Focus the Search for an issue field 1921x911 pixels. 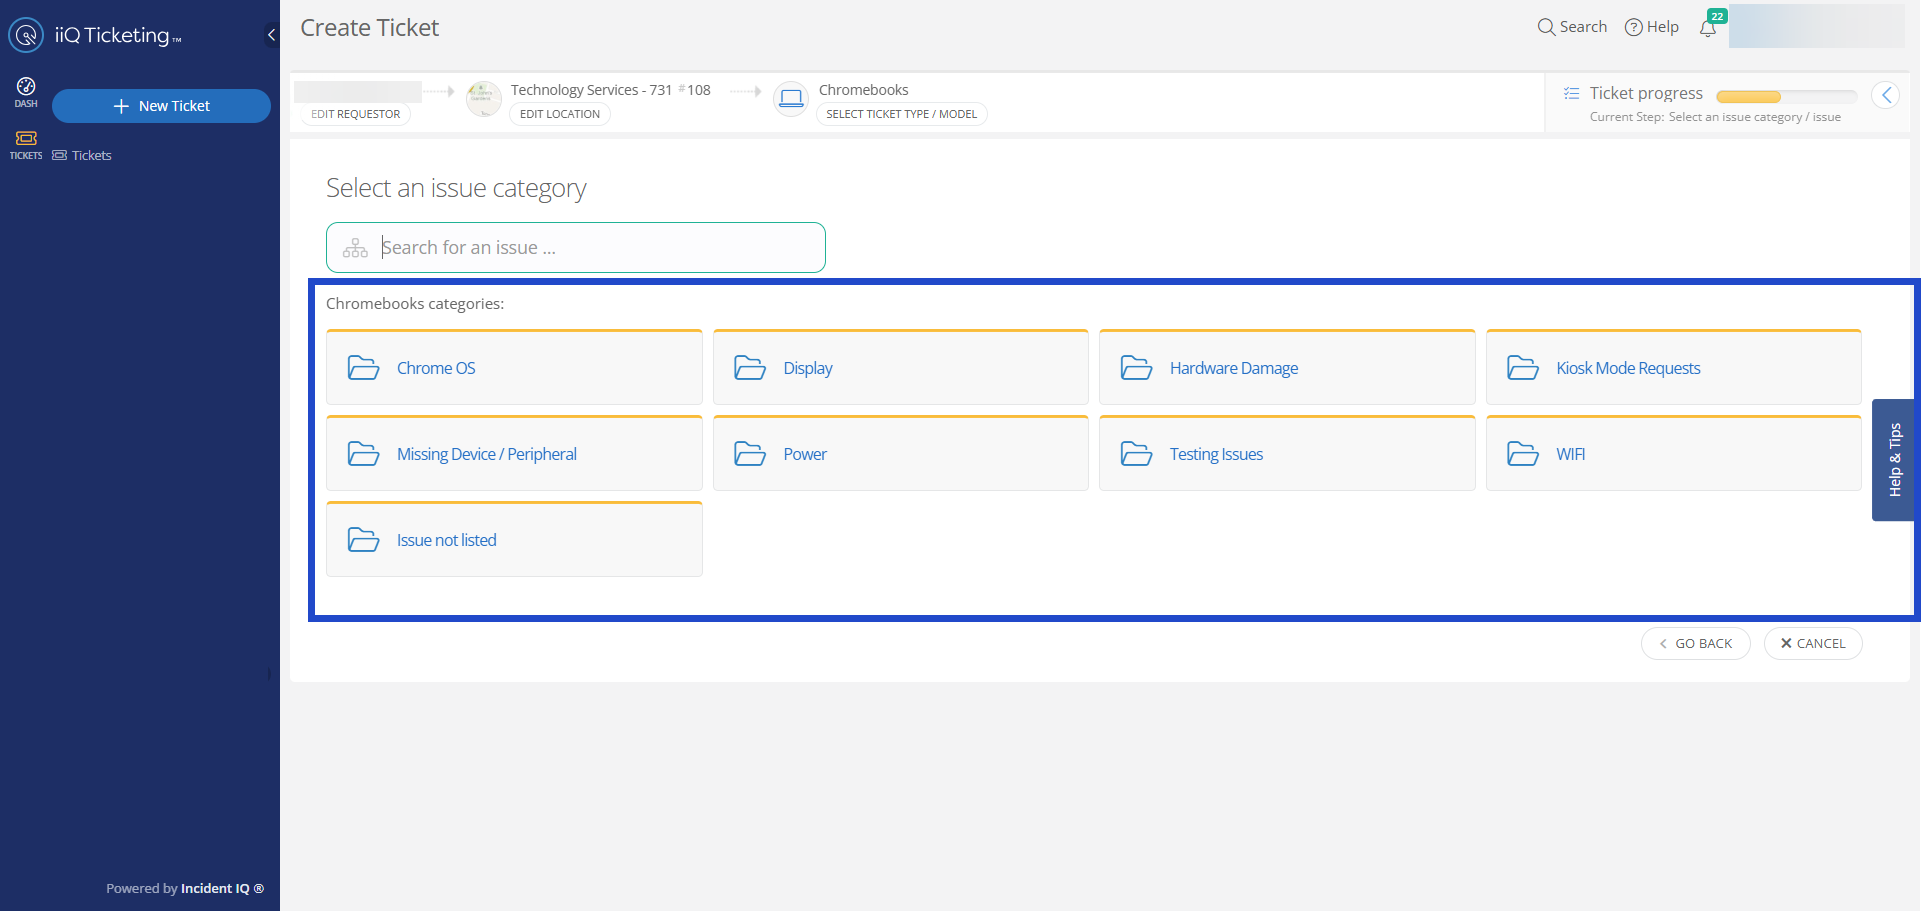coord(590,248)
